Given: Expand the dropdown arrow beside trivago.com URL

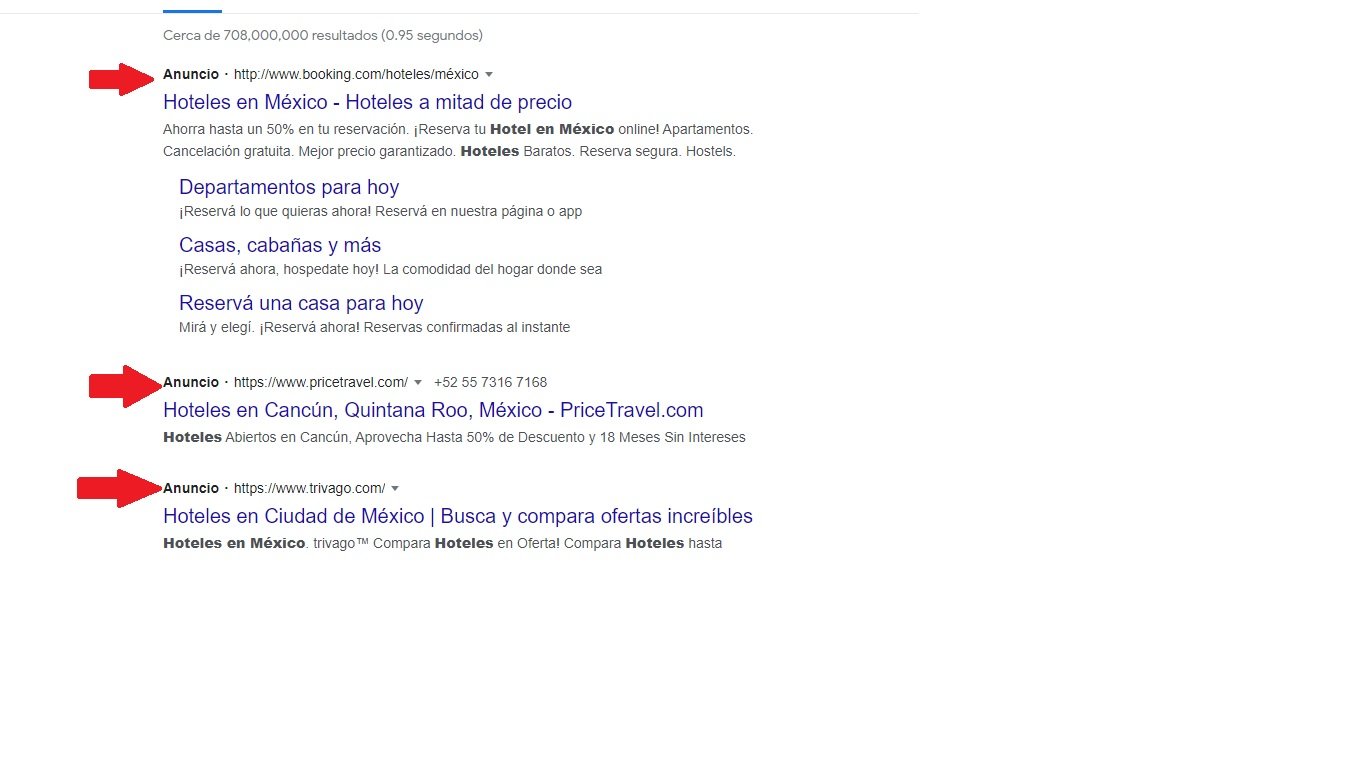Looking at the screenshot, I should click(395, 489).
